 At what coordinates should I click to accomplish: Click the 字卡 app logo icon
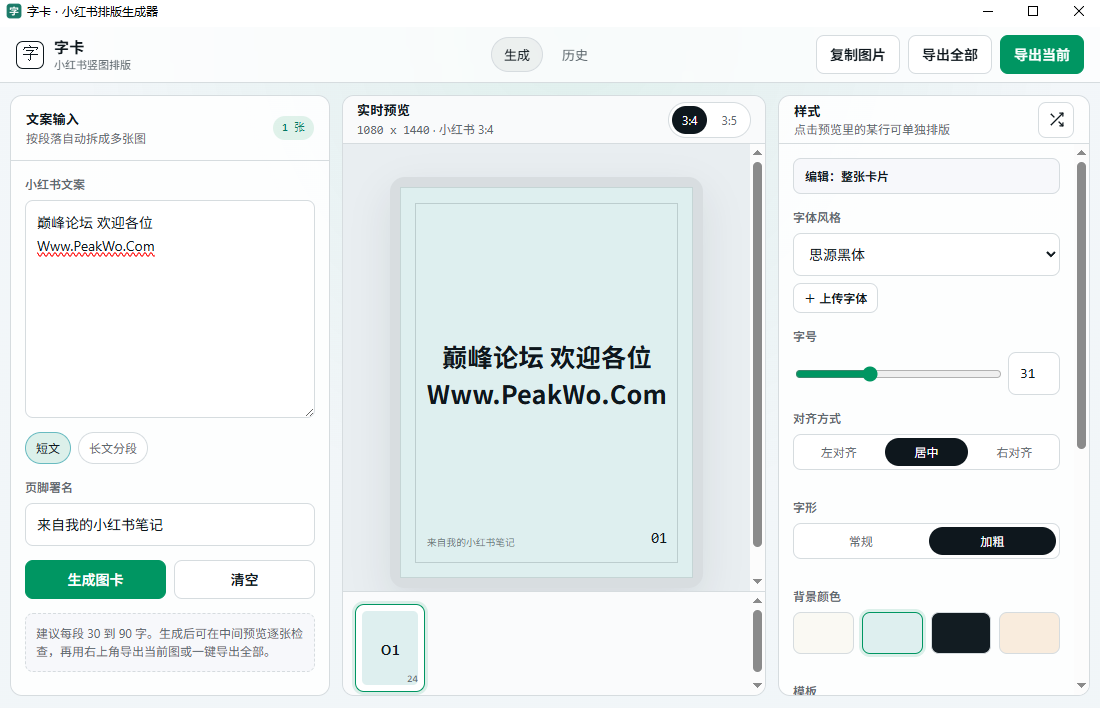[30, 55]
